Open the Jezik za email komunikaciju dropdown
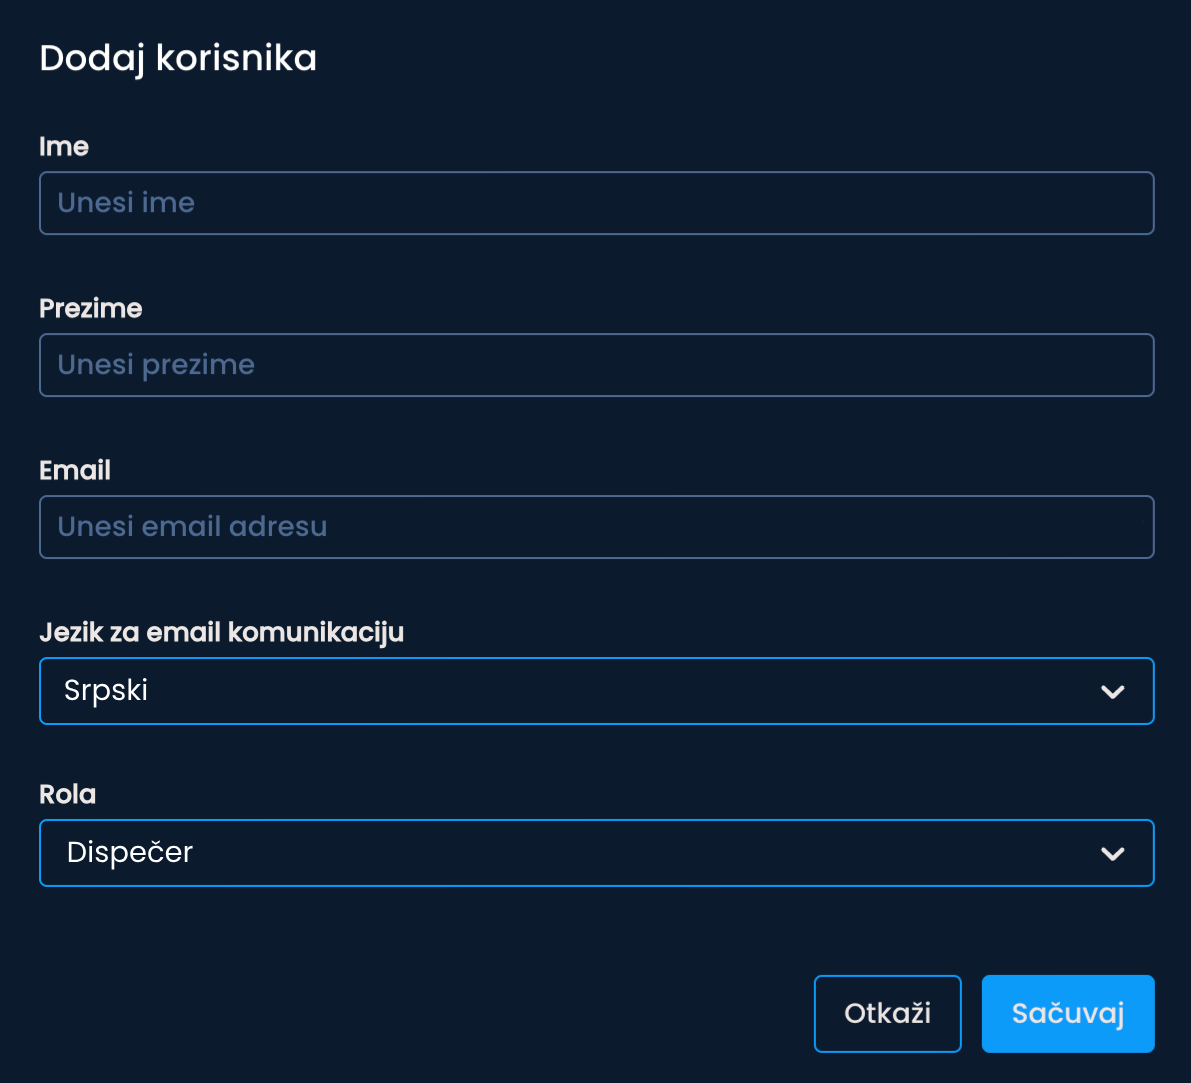Viewport: 1191px width, 1083px height. click(x=596, y=691)
